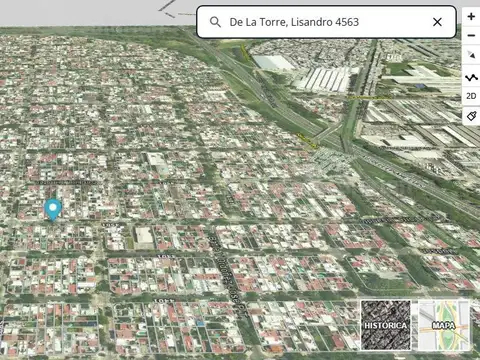This screenshot has height=360, width=480.
Task: Zoom out with the minus button
Action: [x=471, y=35]
